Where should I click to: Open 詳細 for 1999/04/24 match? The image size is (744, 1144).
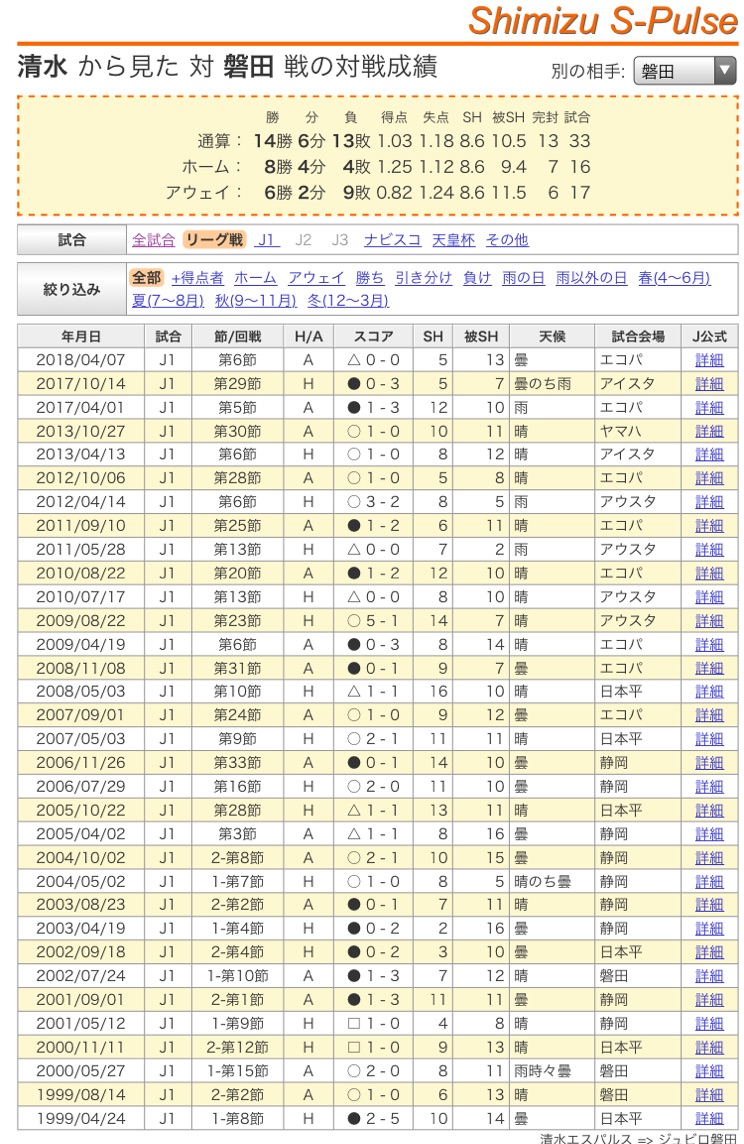(x=709, y=1118)
